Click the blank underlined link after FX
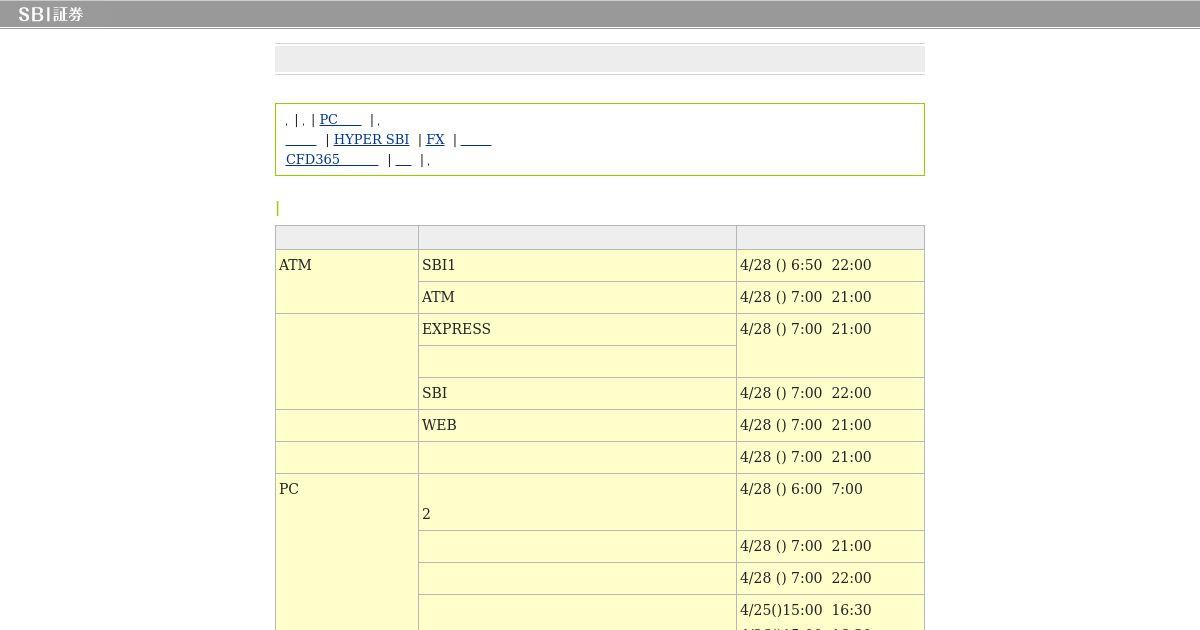Viewport: 1200px width, 630px height. 476,139
